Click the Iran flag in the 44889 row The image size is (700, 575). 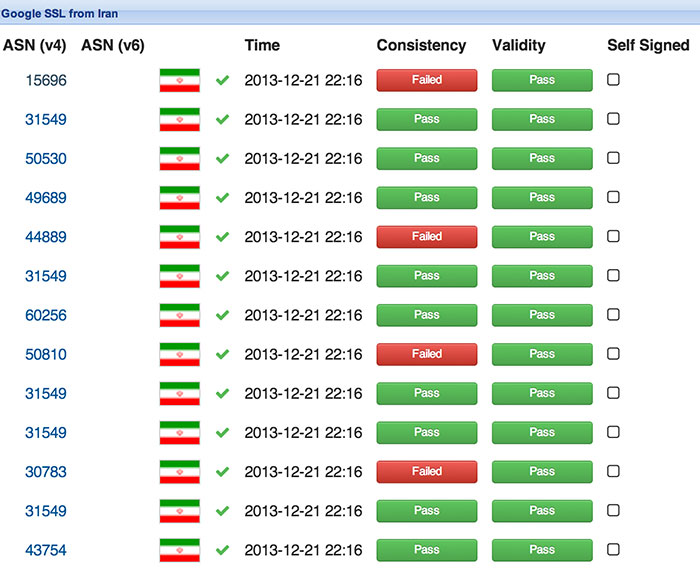(179, 237)
